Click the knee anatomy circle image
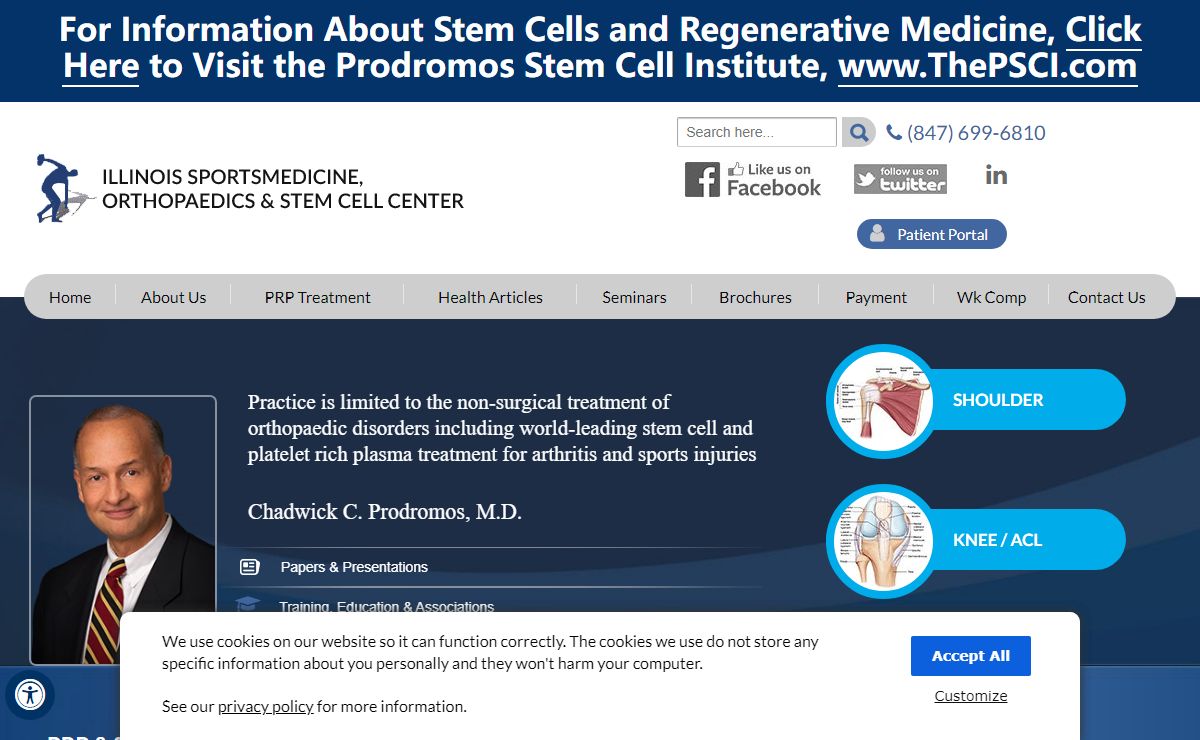Screen dimensions: 1200x740 click(x=881, y=540)
